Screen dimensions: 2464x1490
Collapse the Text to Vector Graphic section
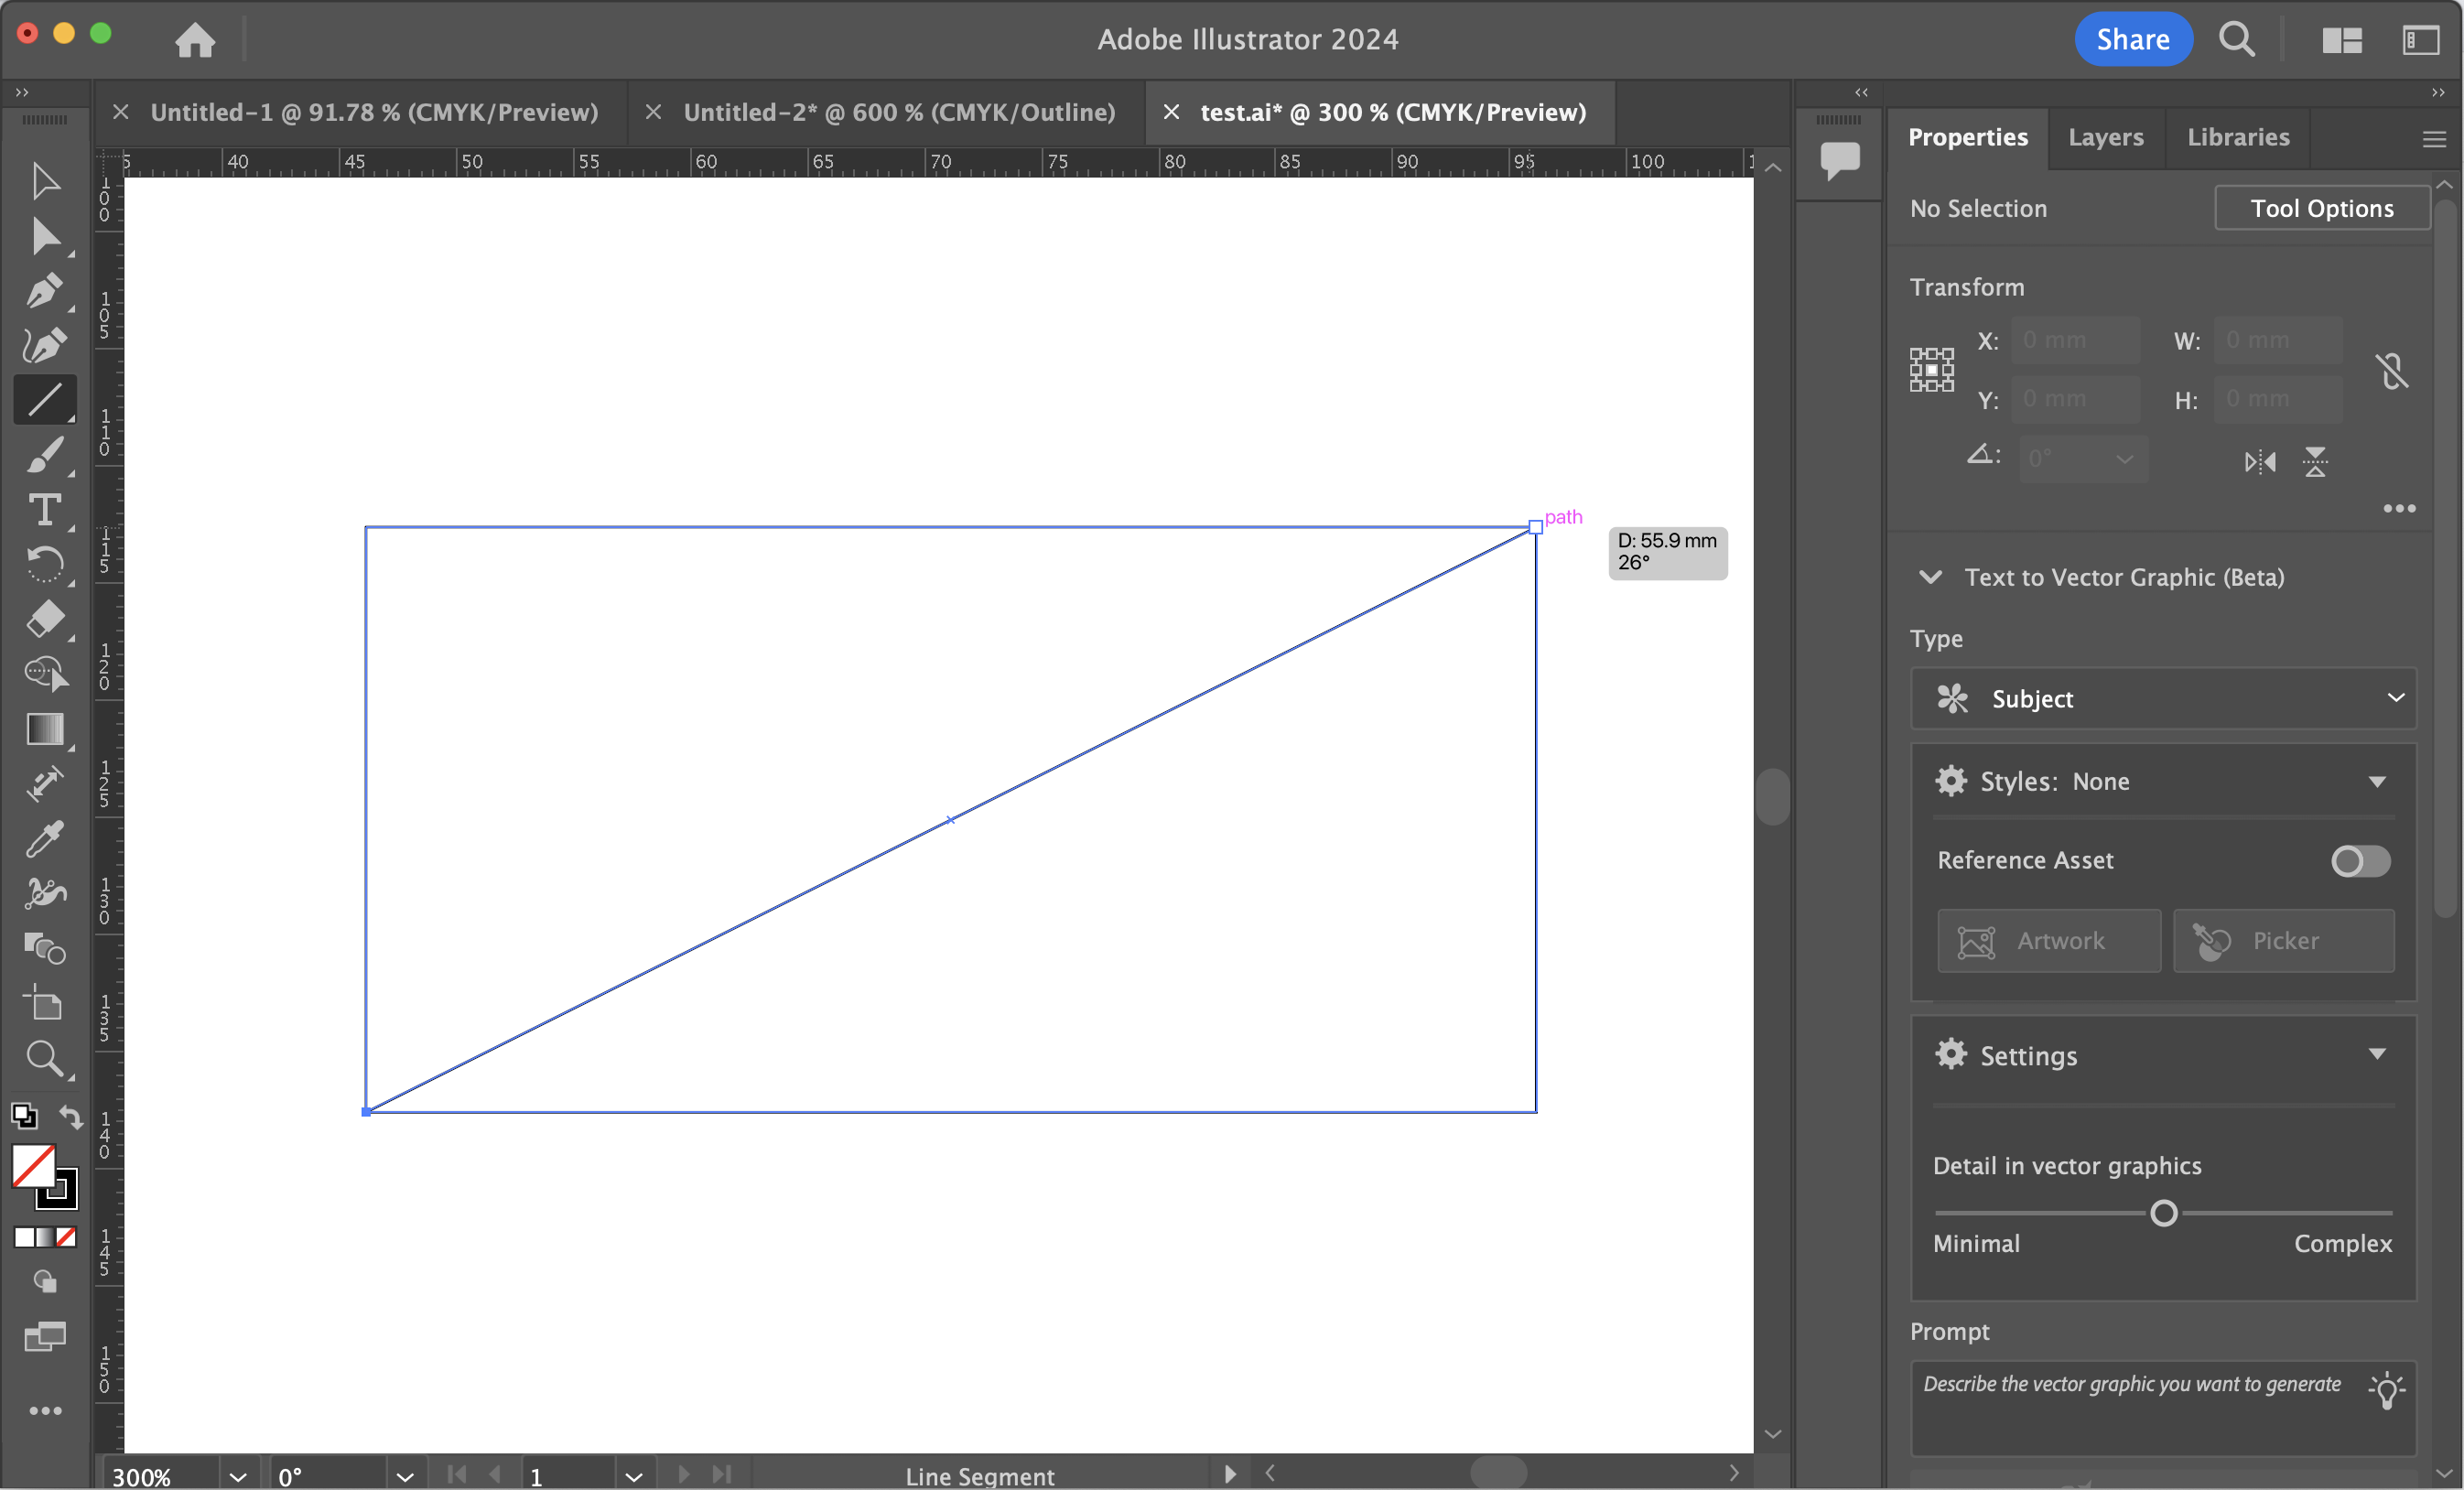click(1930, 577)
